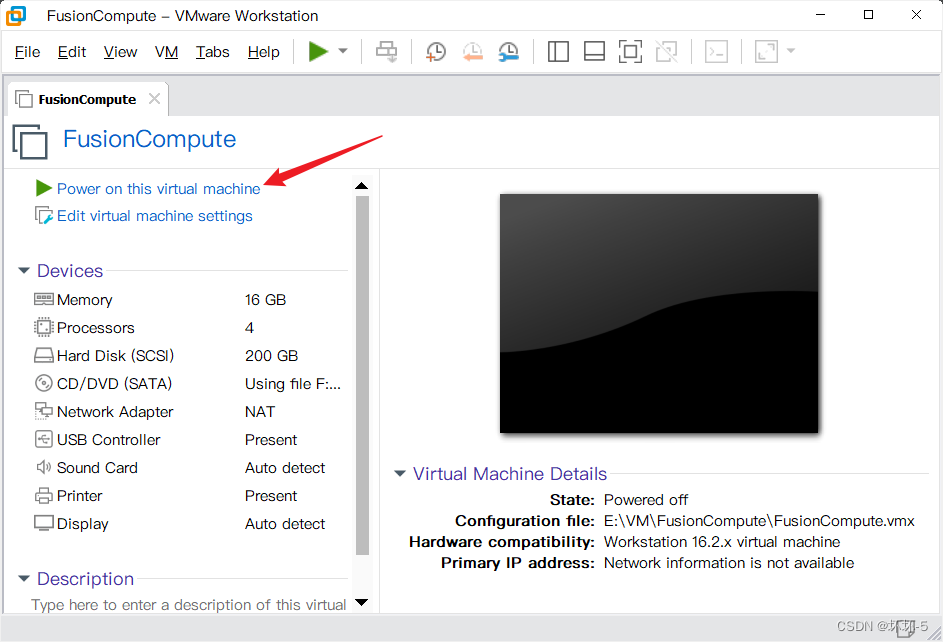Select the Memory device row label
Image resolution: width=943 pixels, height=642 pixels.
[84, 300]
